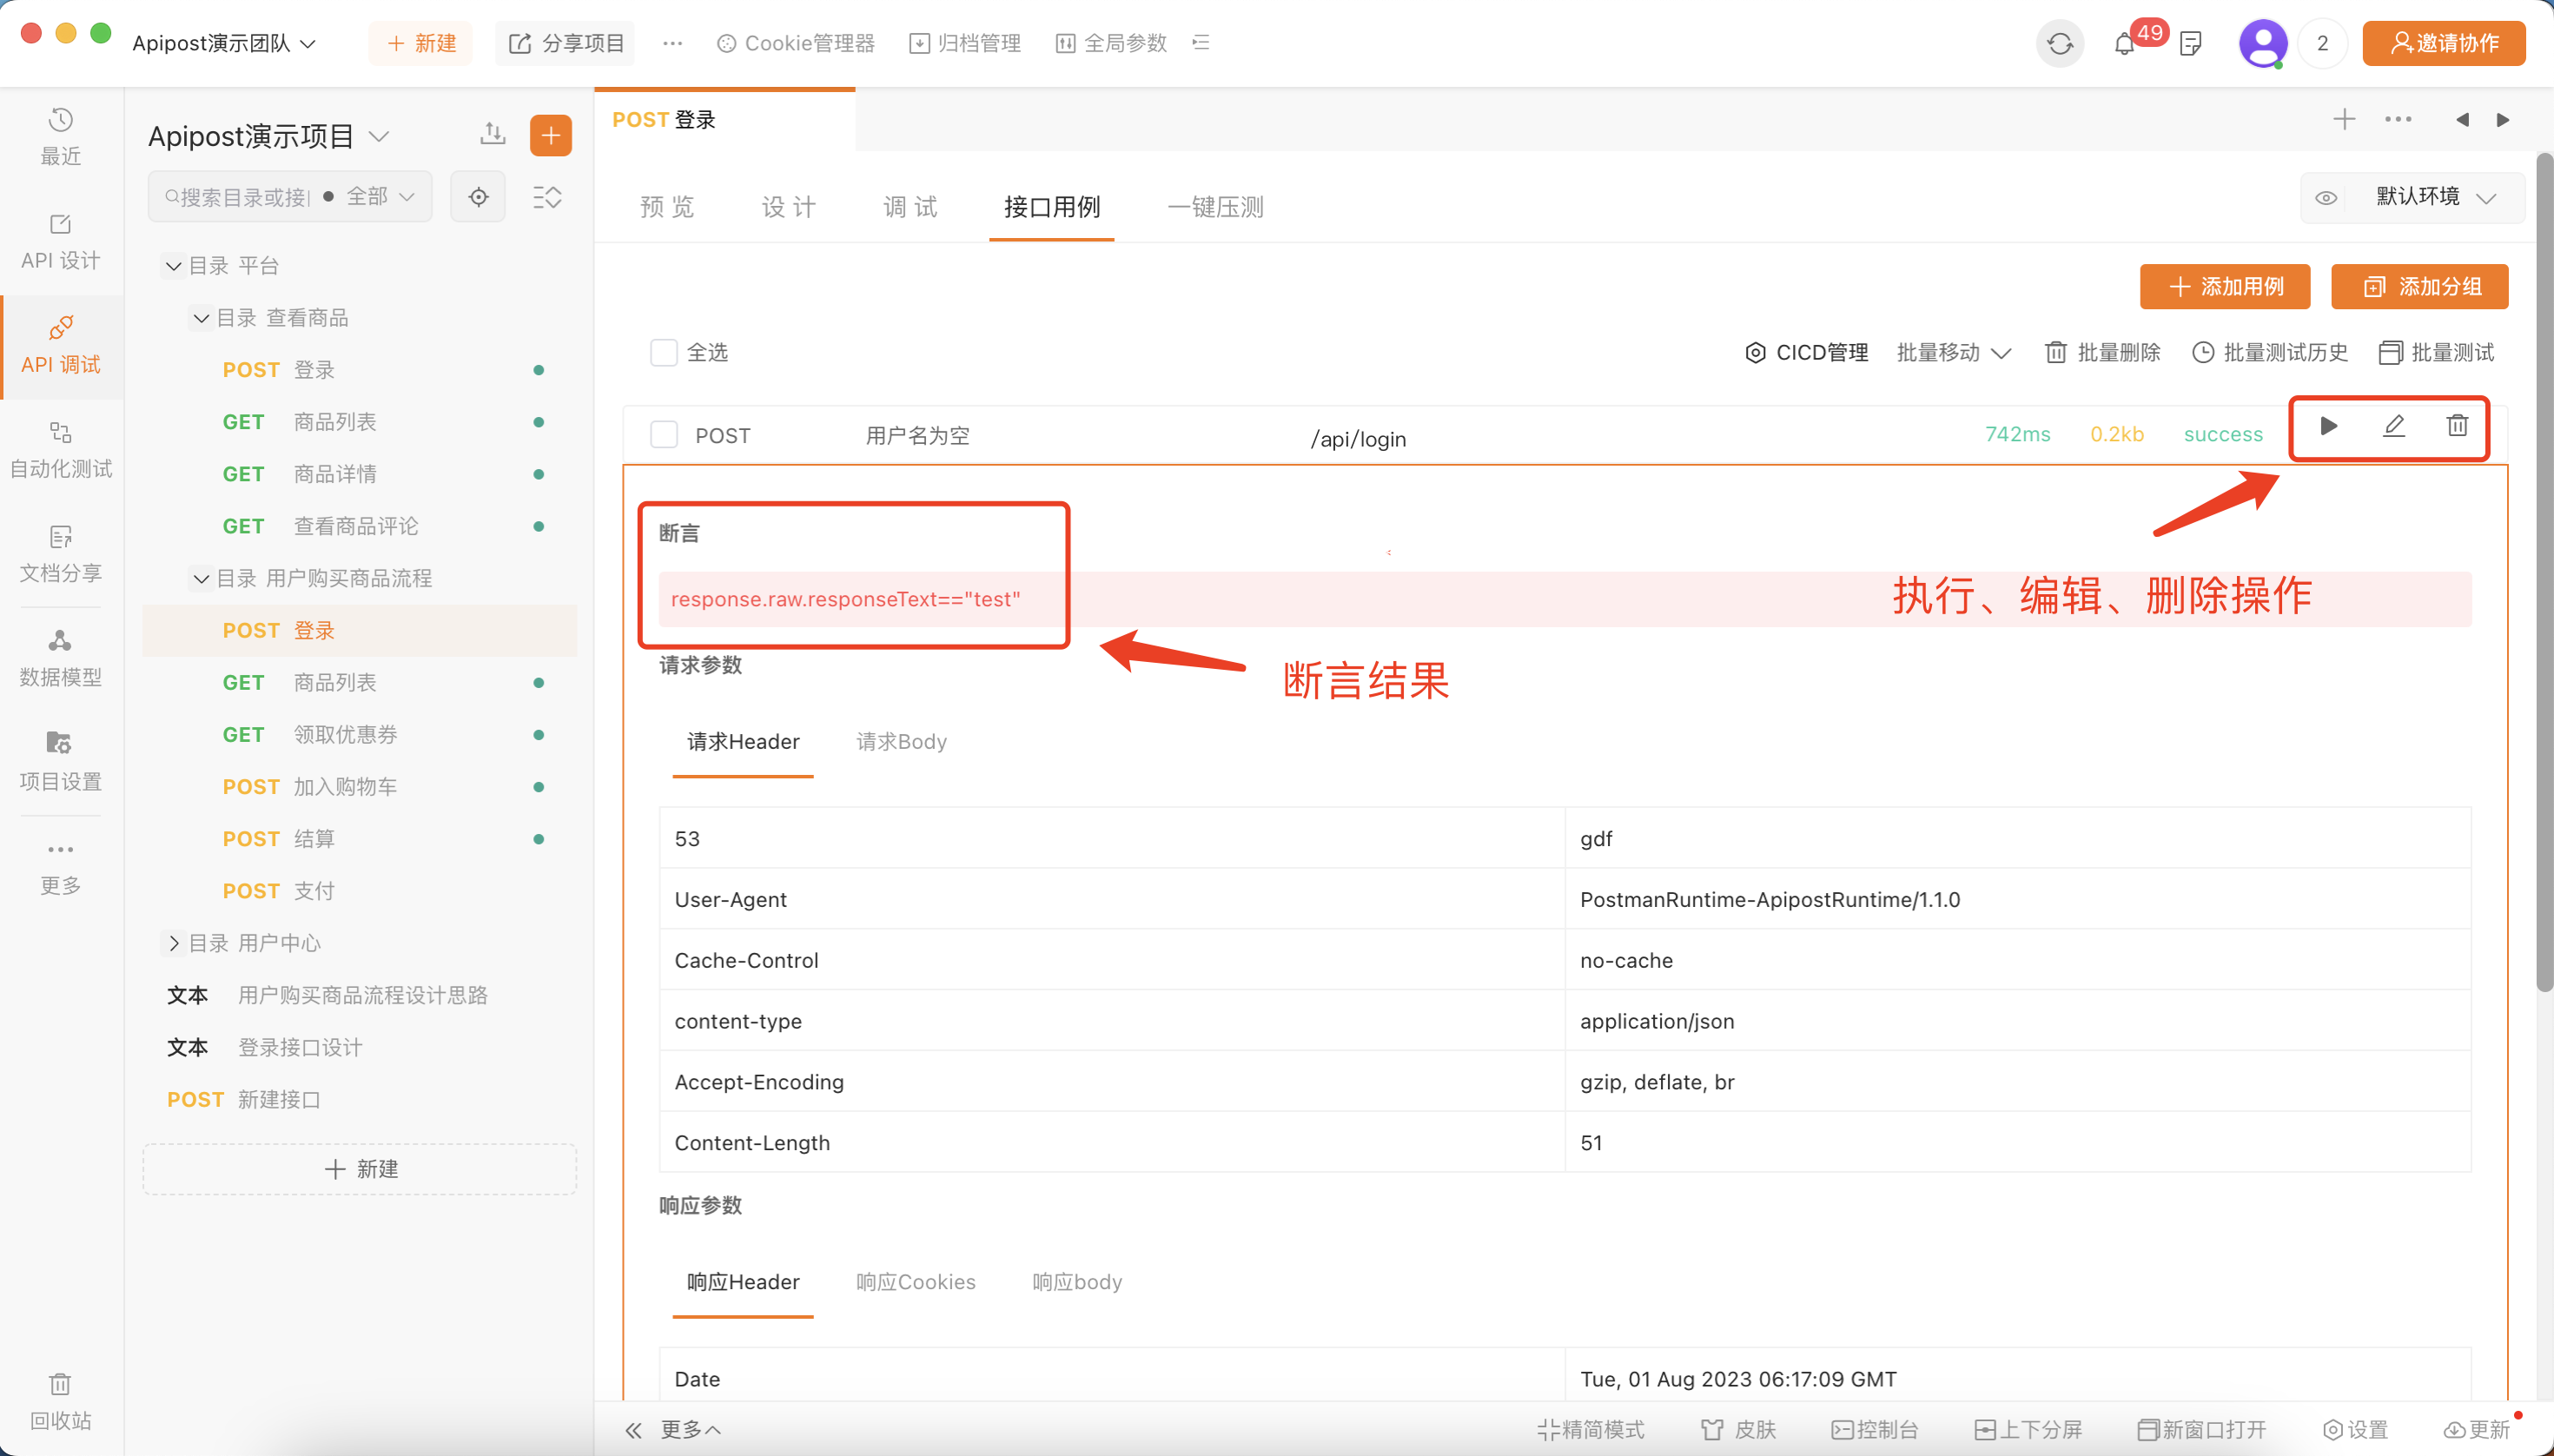Click the delete test case icon
2554x1456 pixels.
click(2456, 427)
